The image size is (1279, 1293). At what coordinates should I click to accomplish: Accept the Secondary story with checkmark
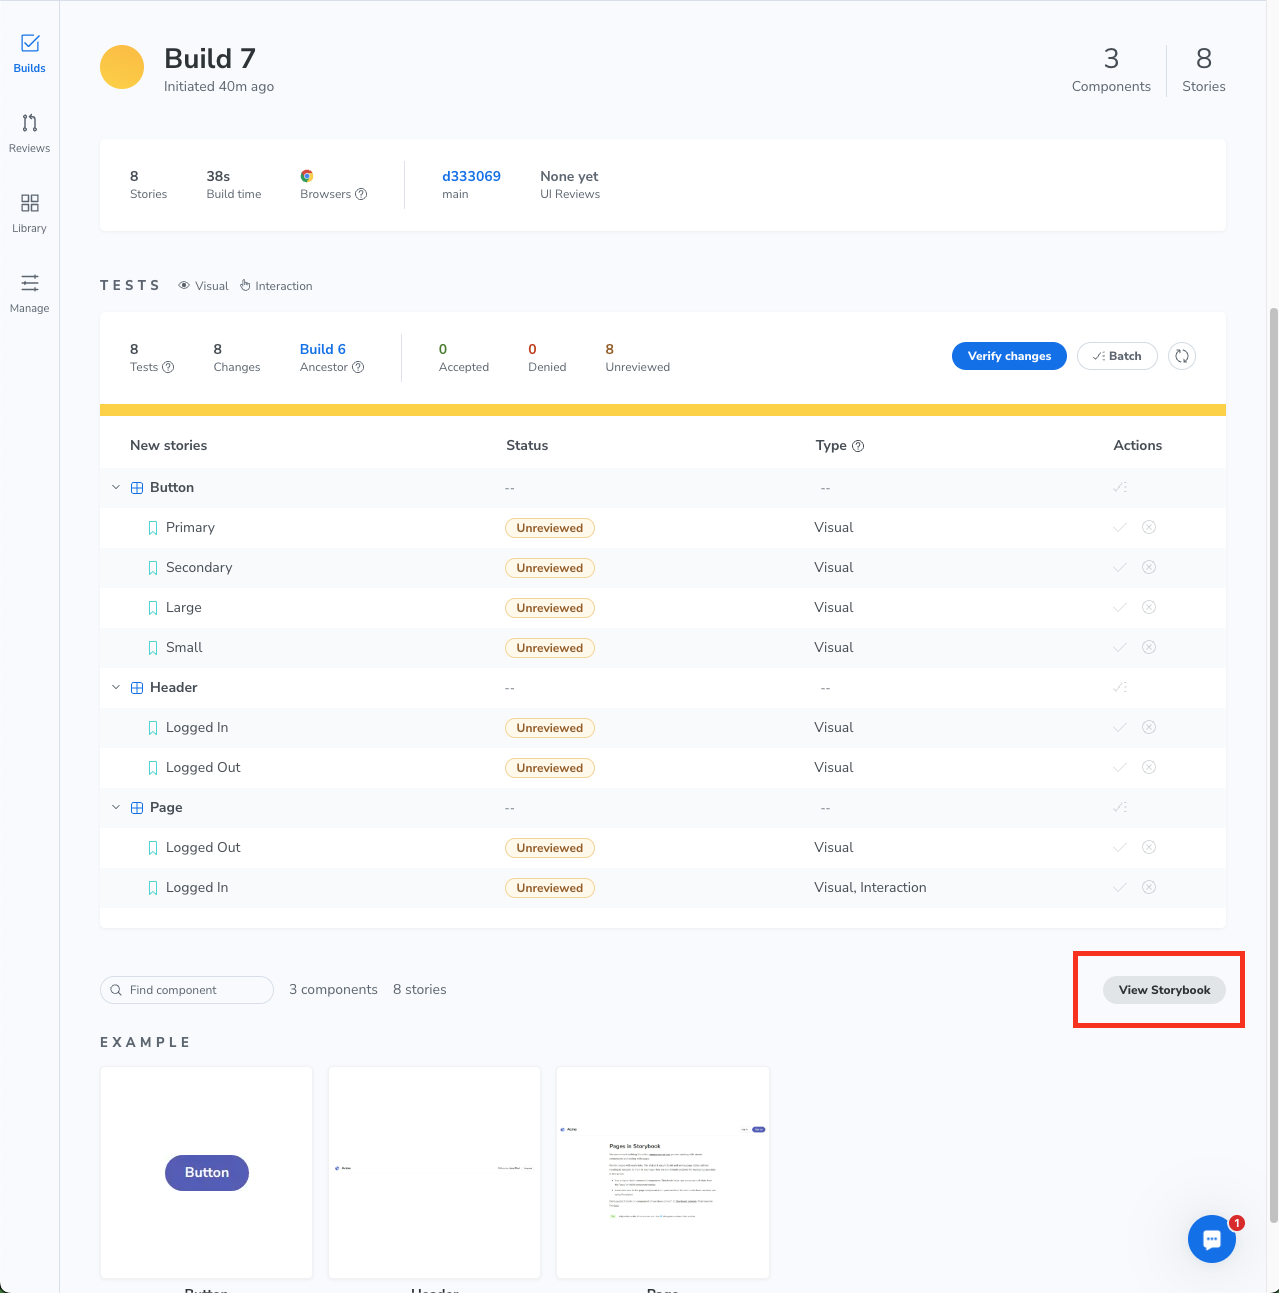tap(1120, 567)
